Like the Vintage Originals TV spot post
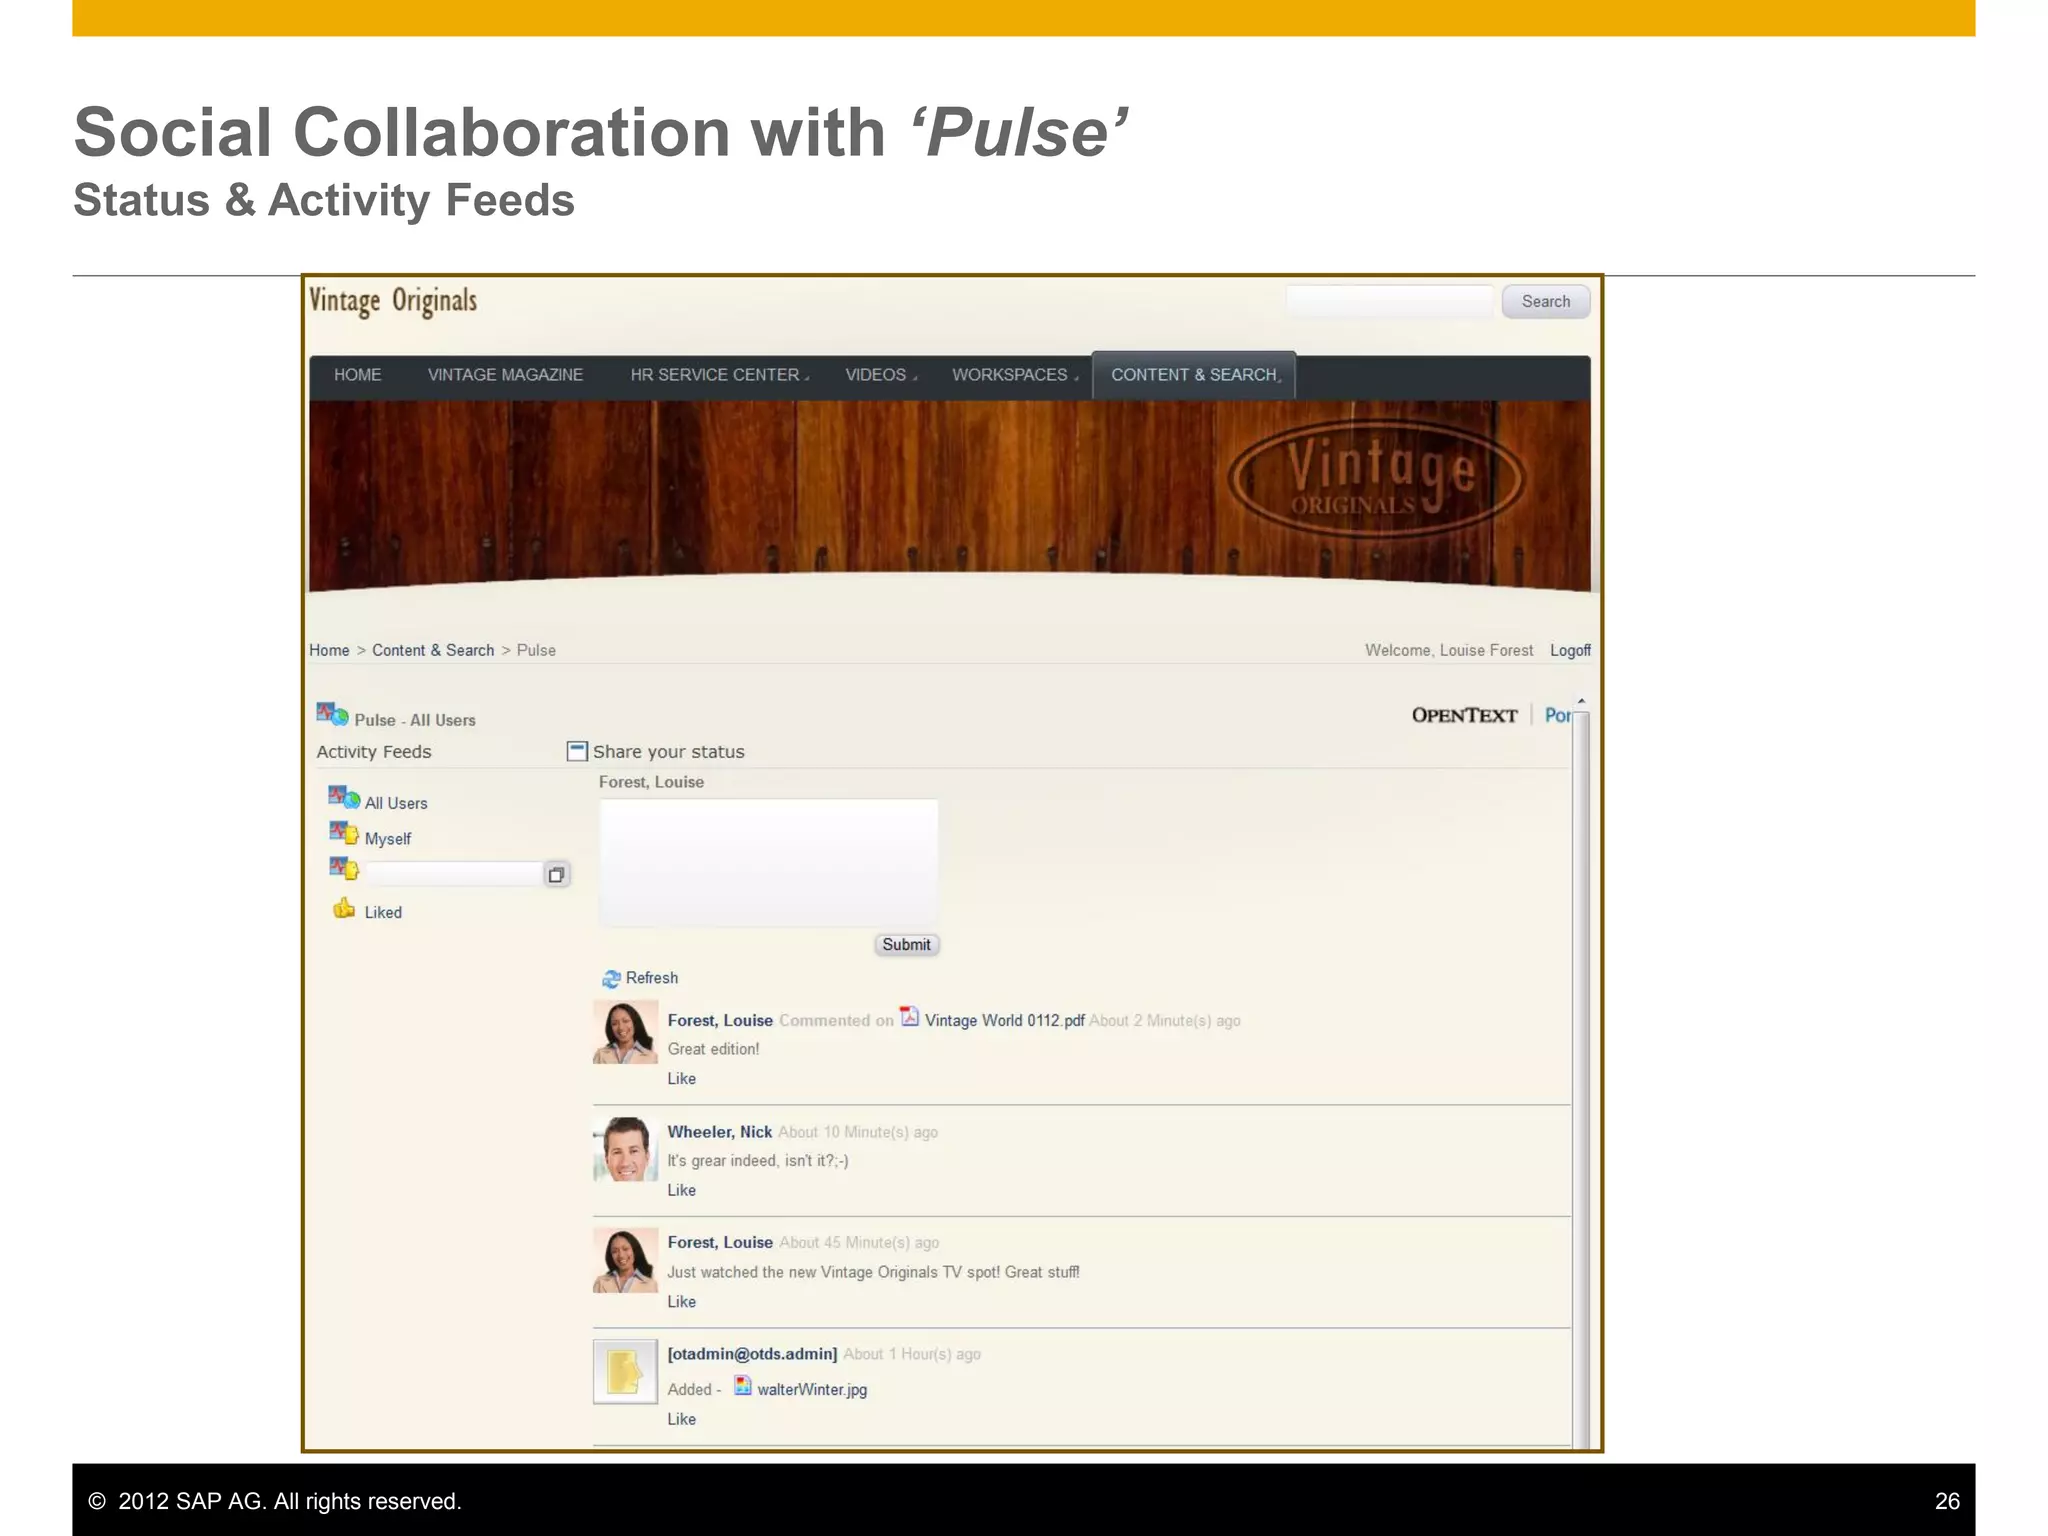 [682, 1301]
